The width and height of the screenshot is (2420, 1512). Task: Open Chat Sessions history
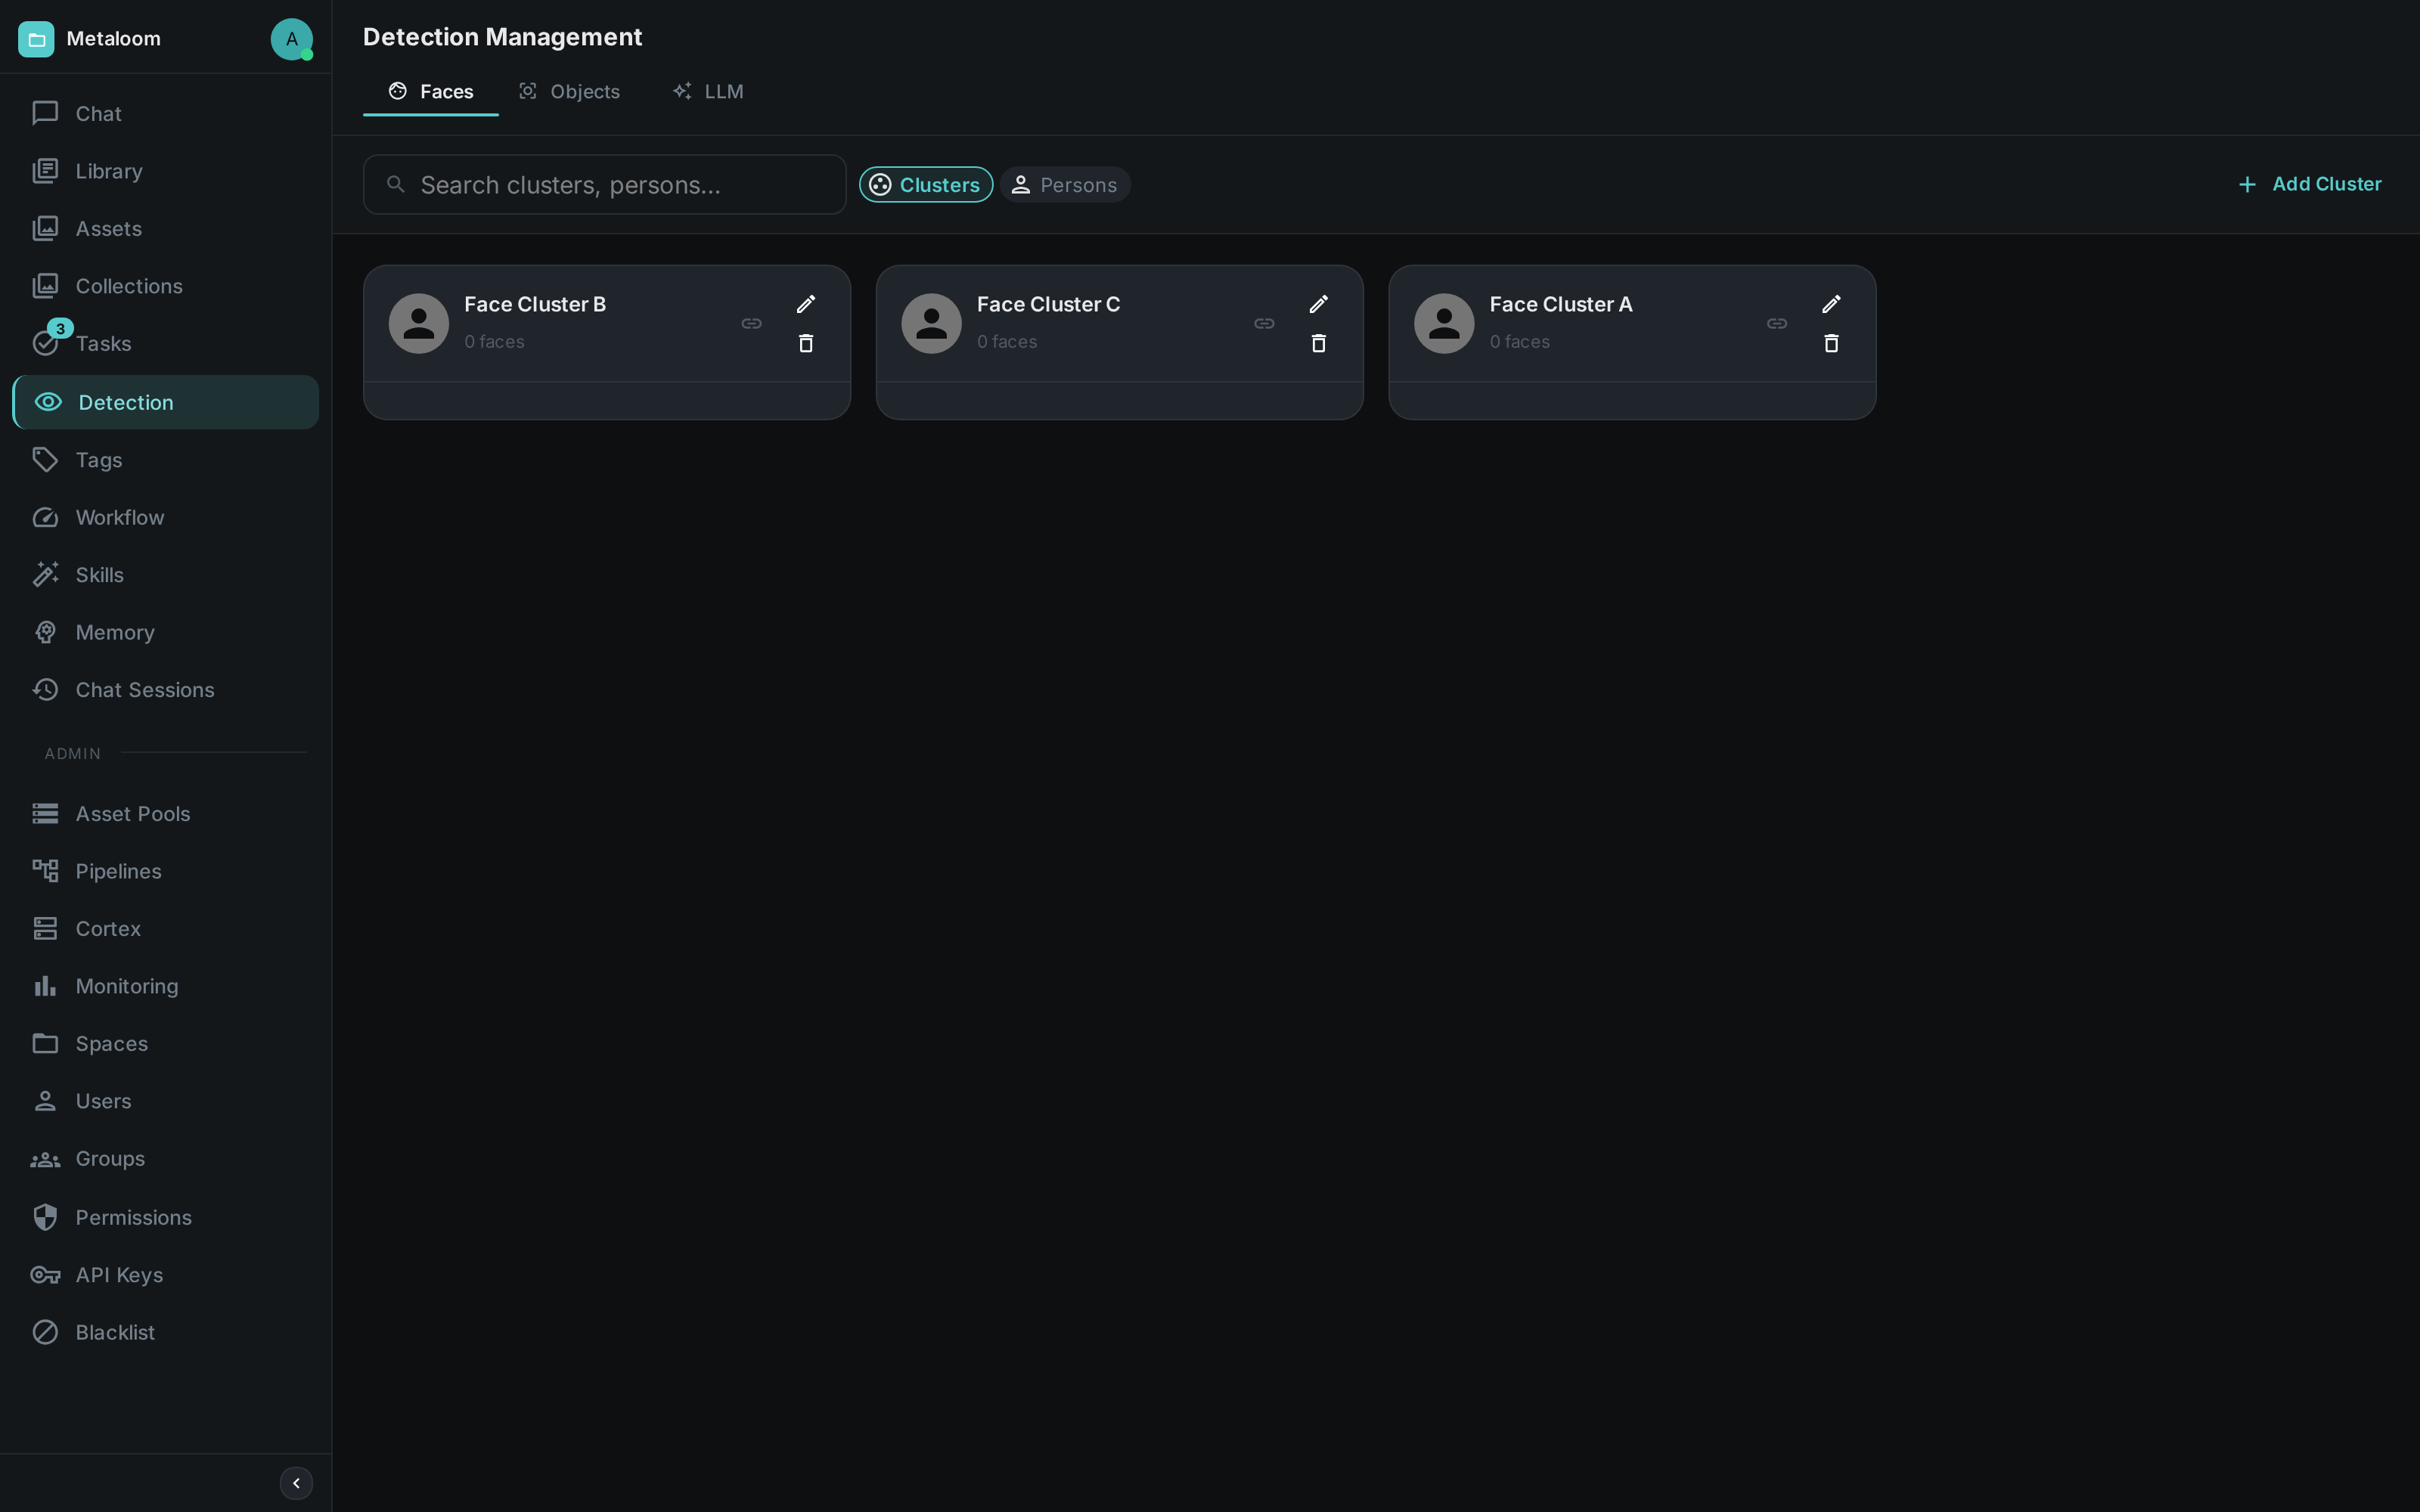click(165, 690)
